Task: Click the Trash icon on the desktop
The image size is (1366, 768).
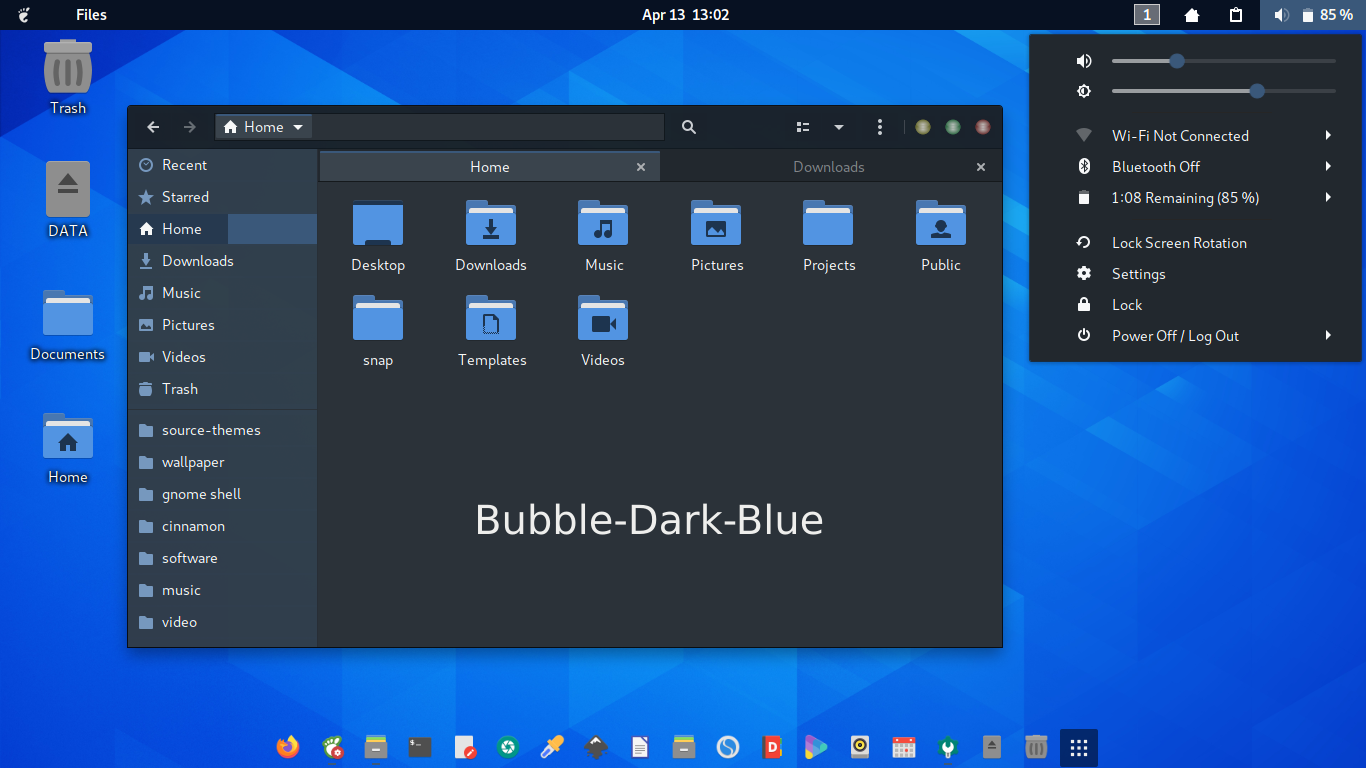Action: 68,66
